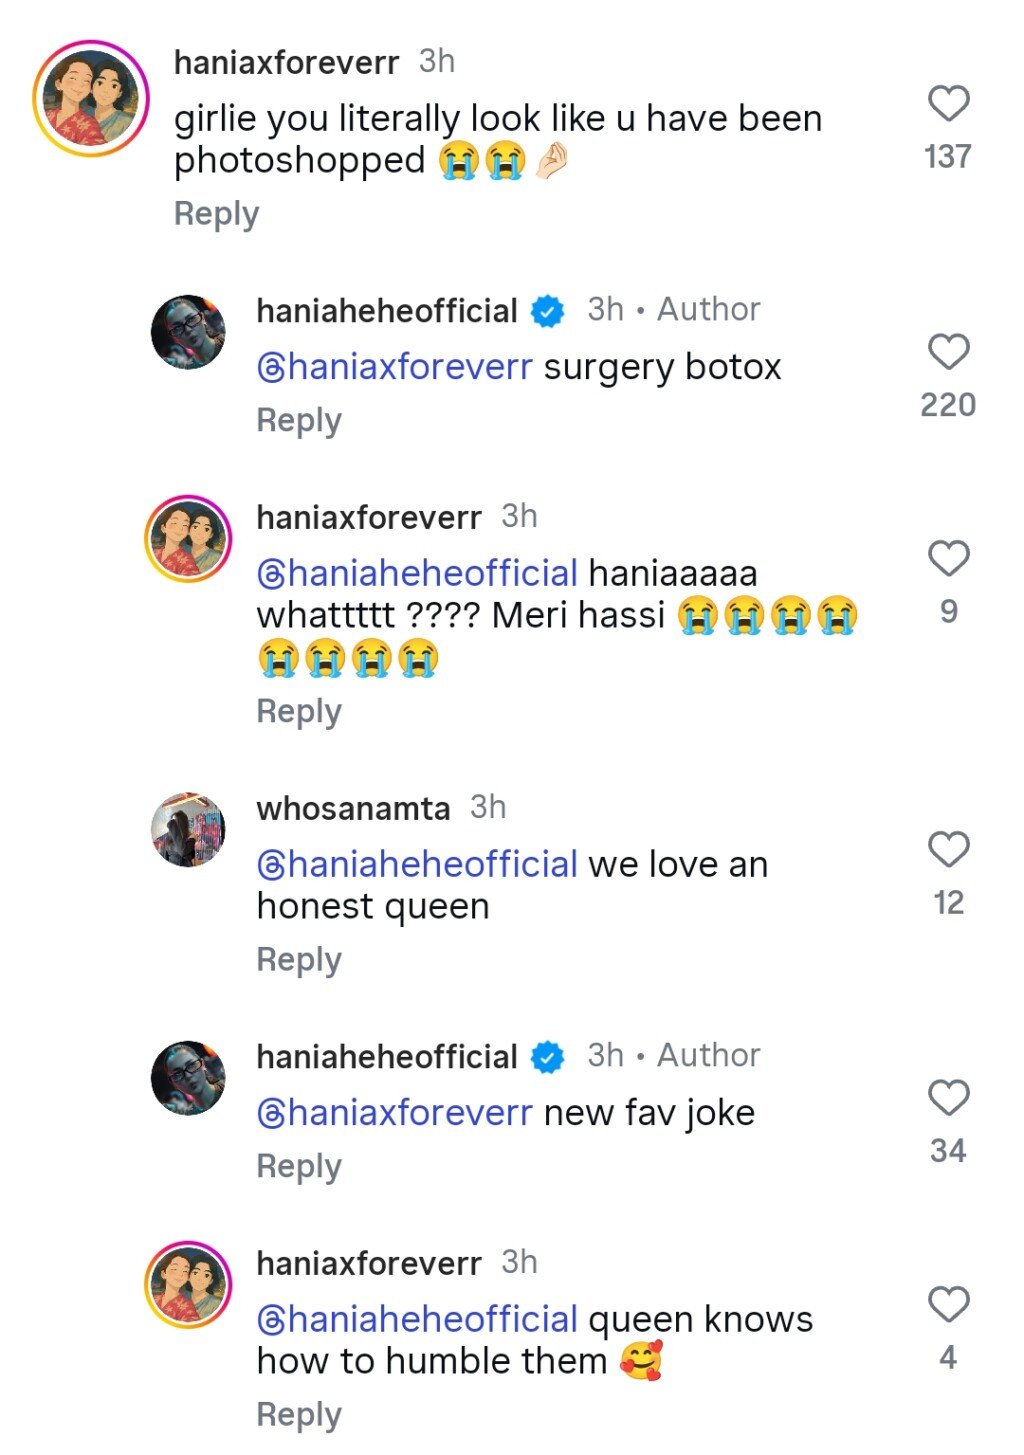
Task: Click verified badge beside 'new fav joke' author
Action: click(x=547, y=1057)
